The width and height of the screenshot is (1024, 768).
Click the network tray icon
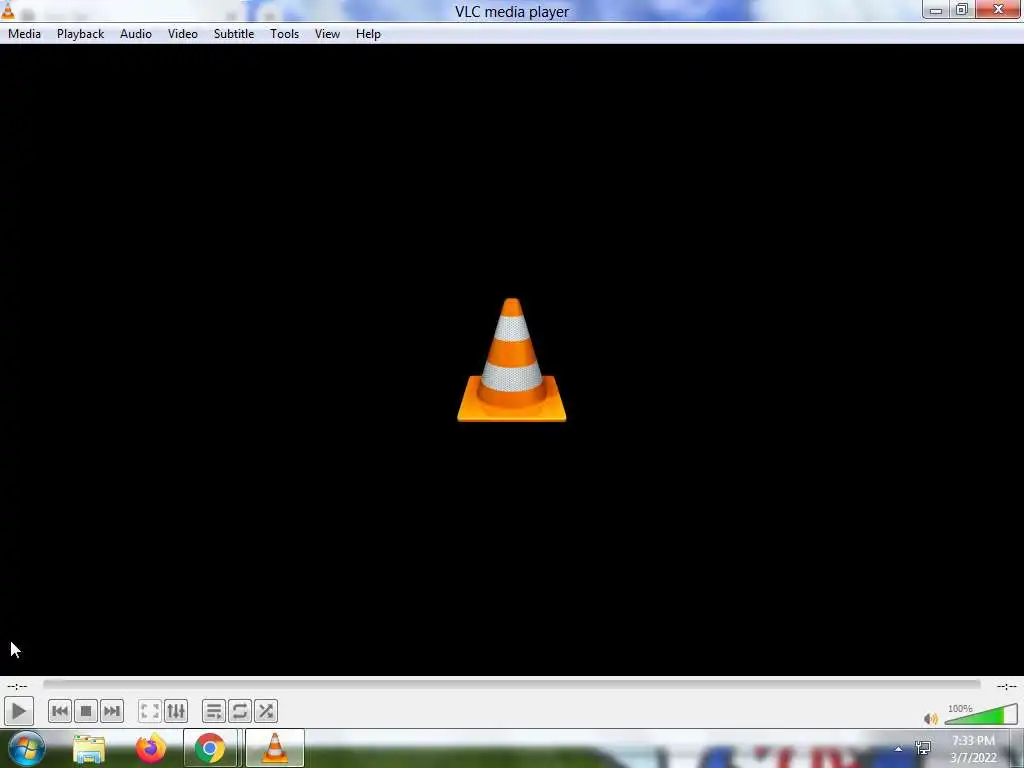(923, 748)
